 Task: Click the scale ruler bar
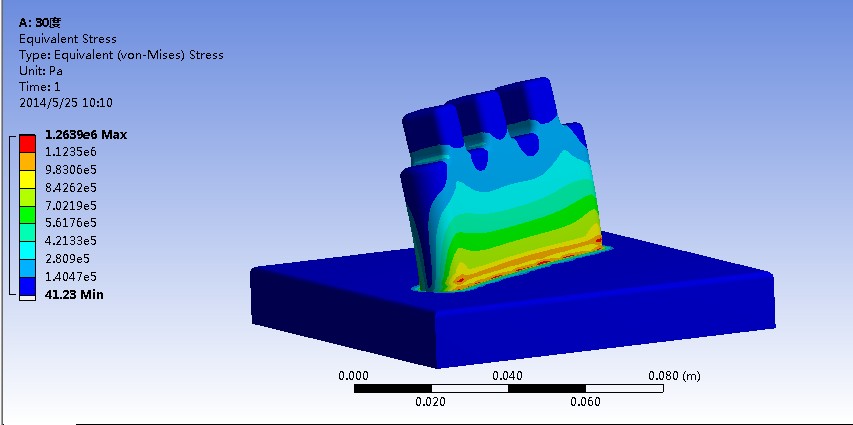(509, 389)
